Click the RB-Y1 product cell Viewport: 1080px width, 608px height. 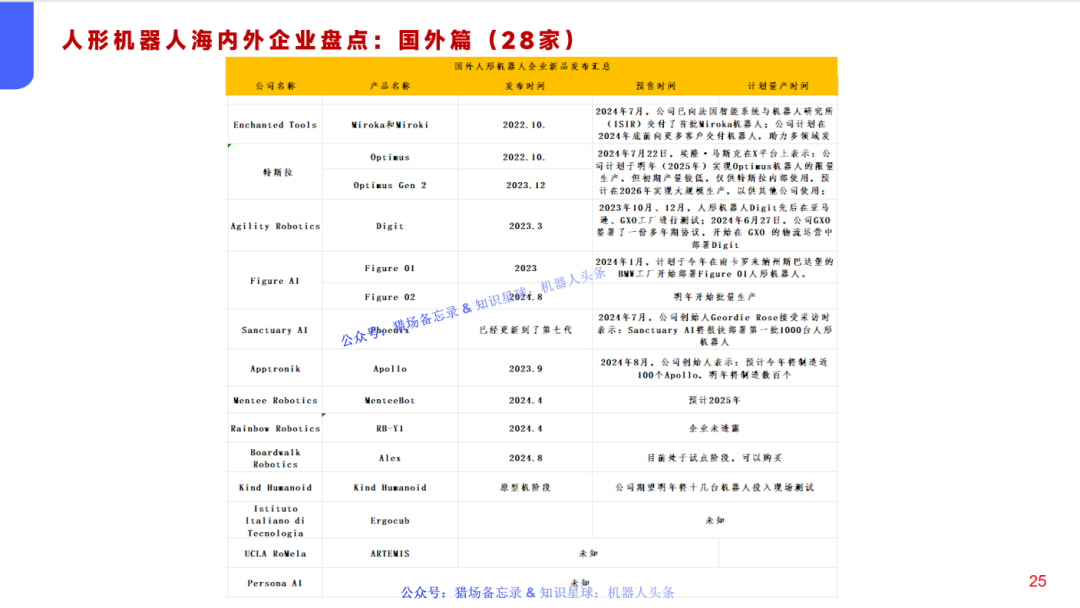[390, 429]
